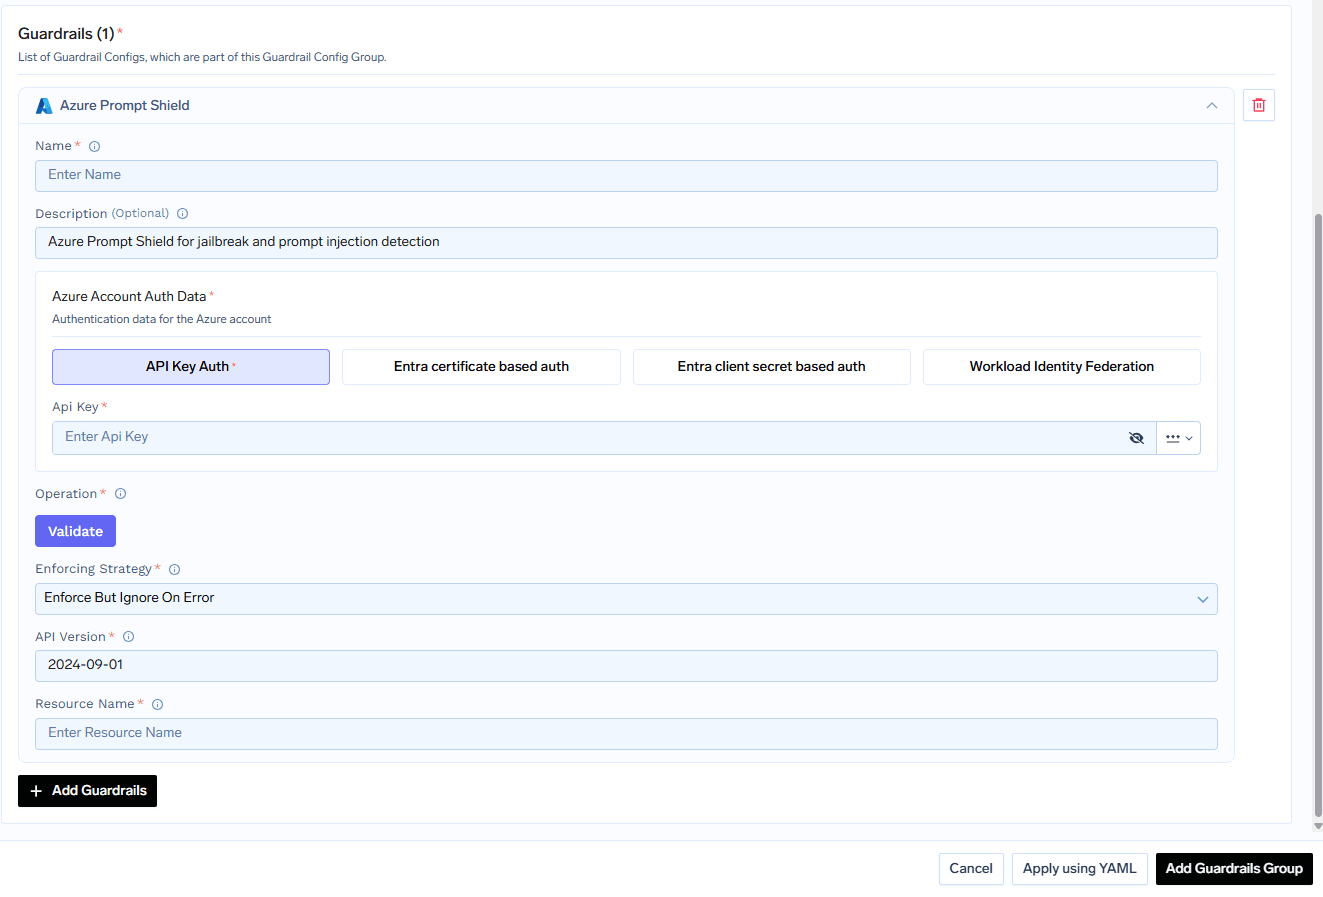The height and width of the screenshot is (897, 1323).
Task: Show info tooltip for Operation
Action: (x=121, y=494)
